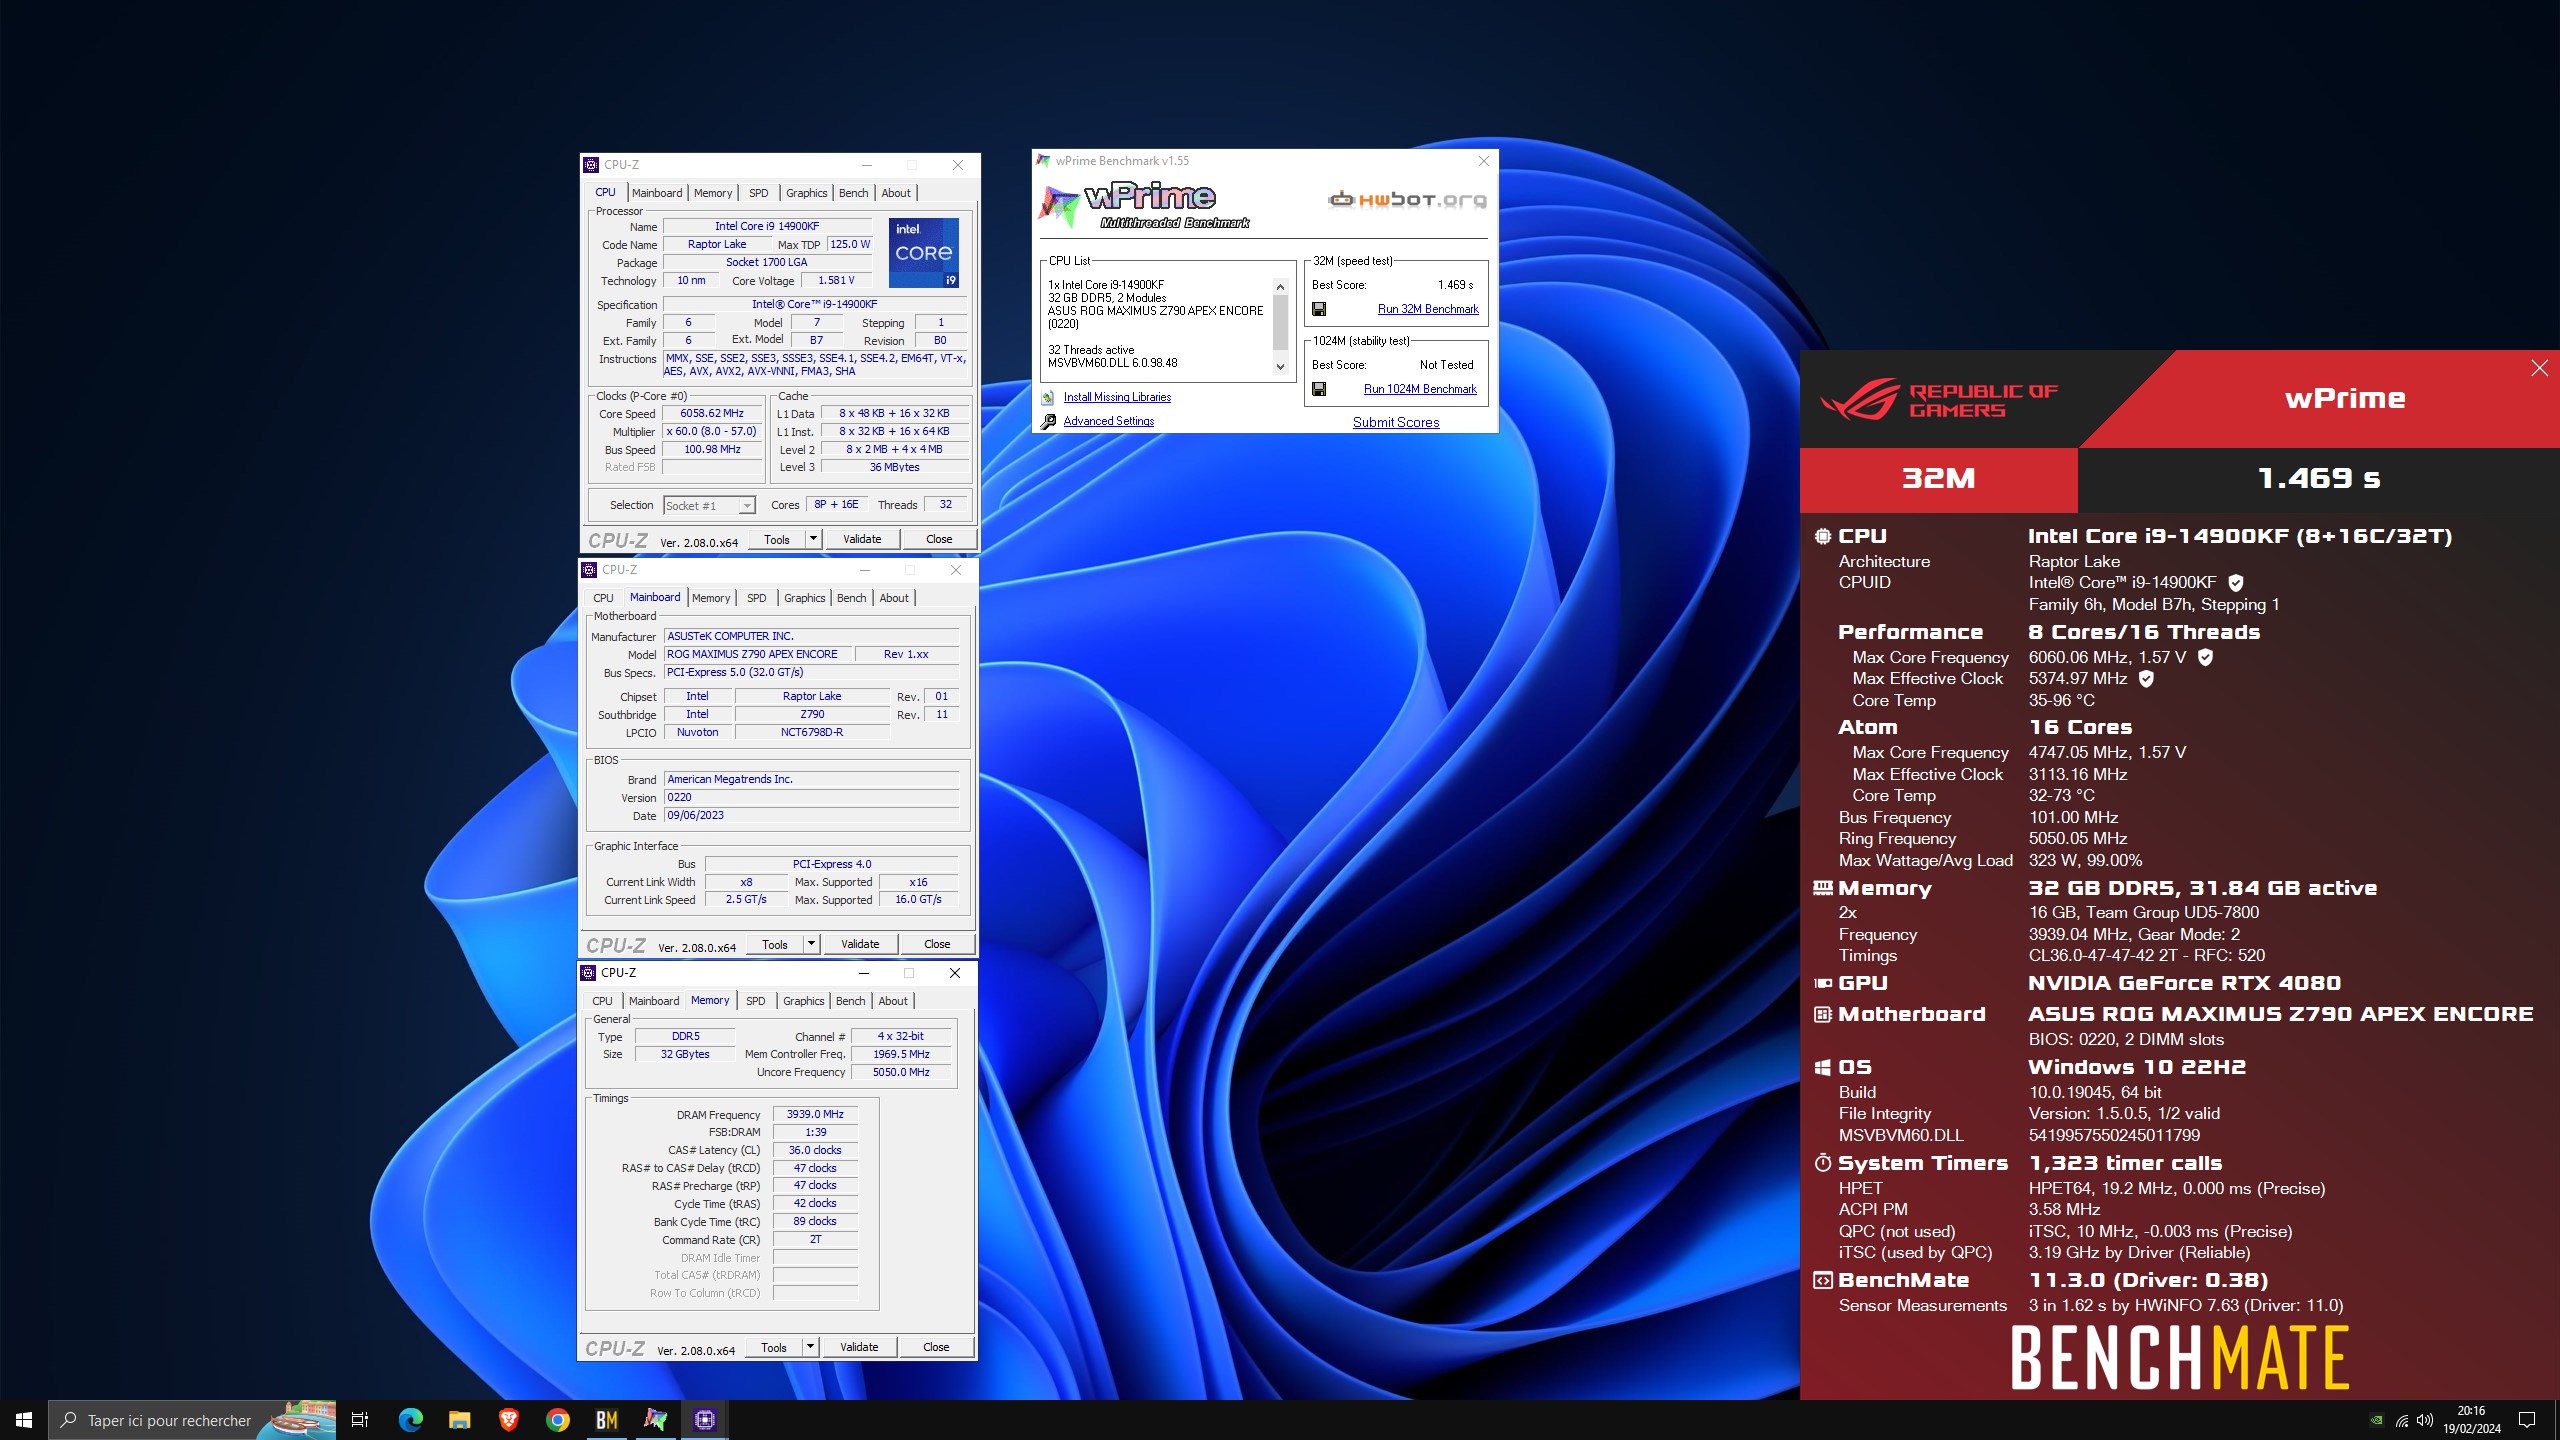
Task: Click Submit Scores link in wPrime
Action: click(x=1396, y=423)
